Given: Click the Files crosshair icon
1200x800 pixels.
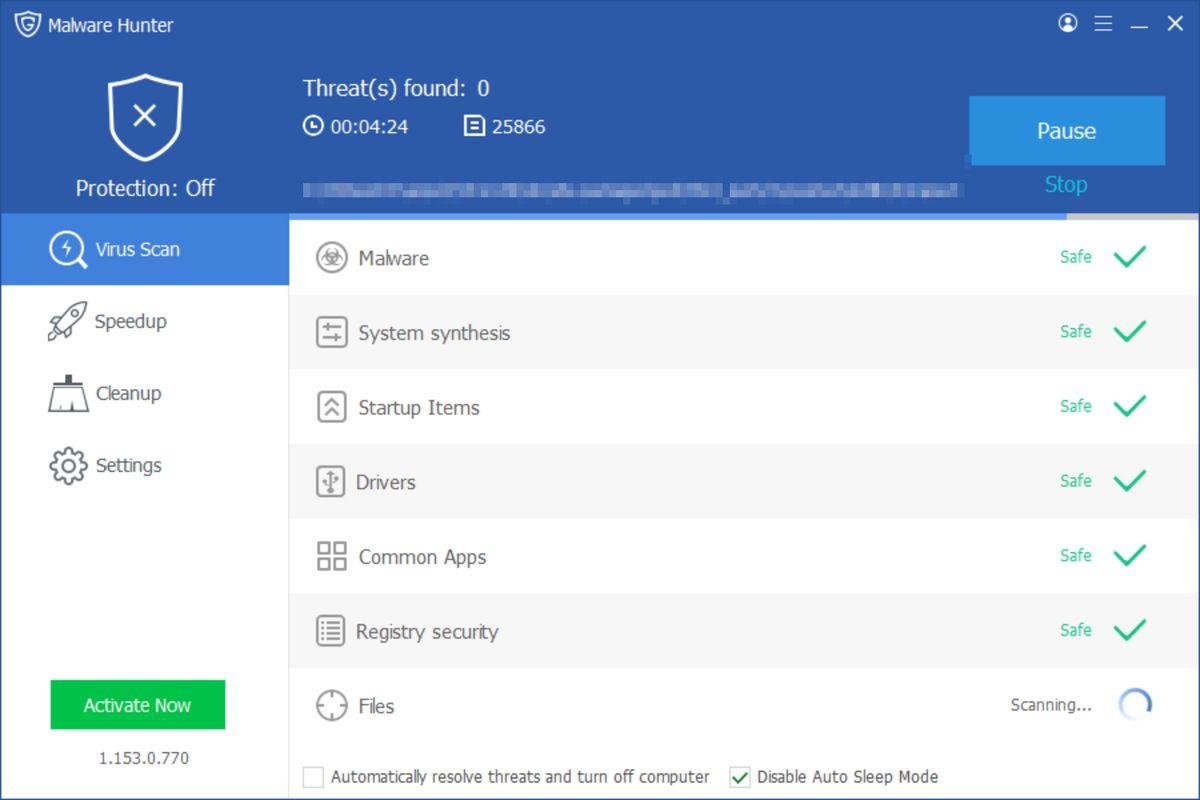Looking at the screenshot, I should pyautogui.click(x=332, y=705).
